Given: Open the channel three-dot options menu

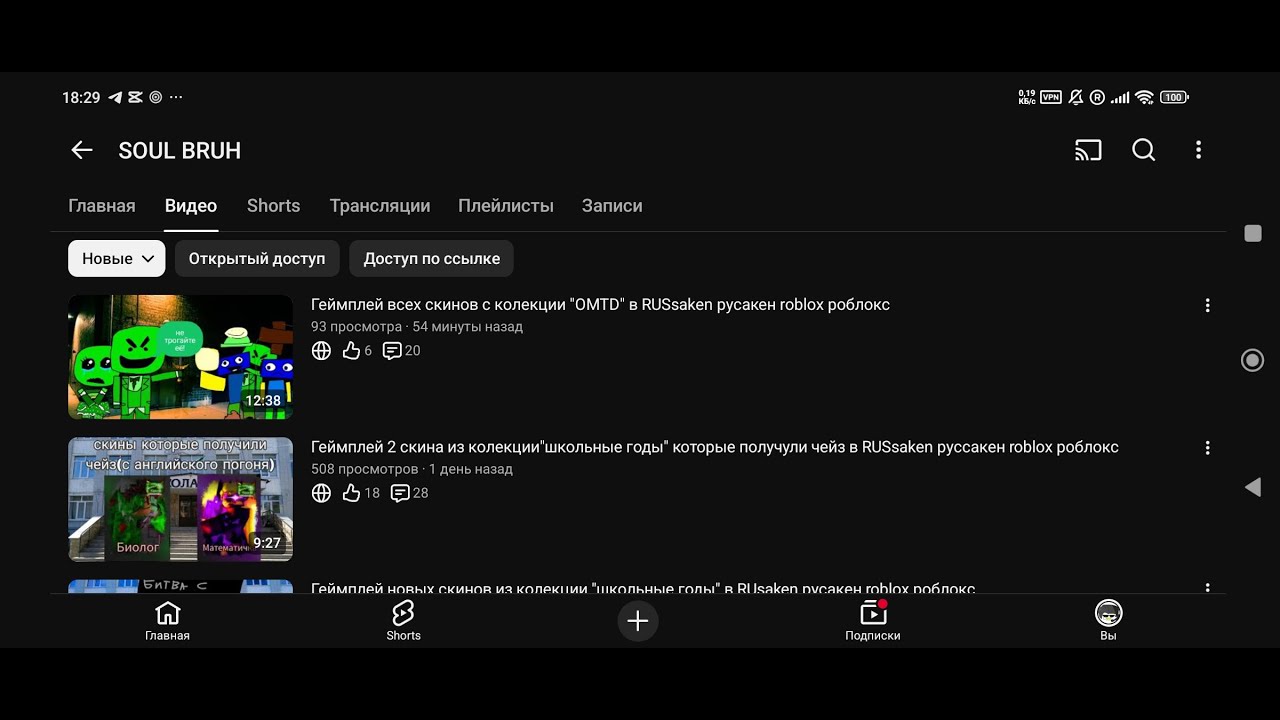Looking at the screenshot, I should coord(1198,150).
